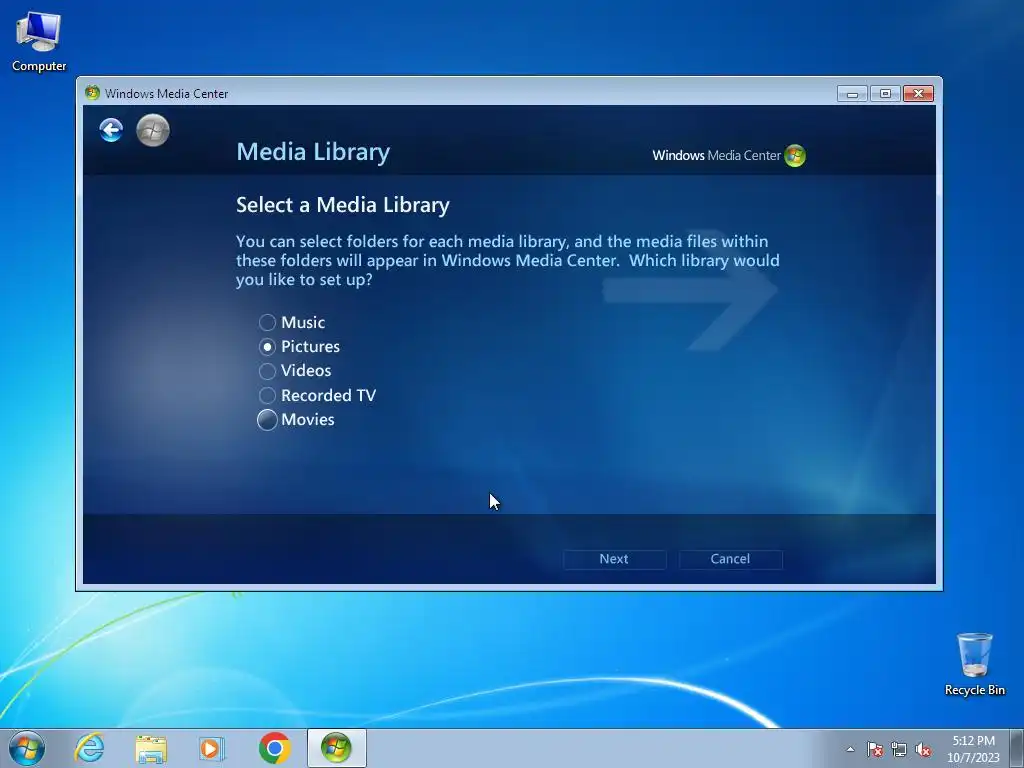The width and height of the screenshot is (1024, 768).
Task: Click the Windows Media Center logo orb
Action: (x=795, y=155)
